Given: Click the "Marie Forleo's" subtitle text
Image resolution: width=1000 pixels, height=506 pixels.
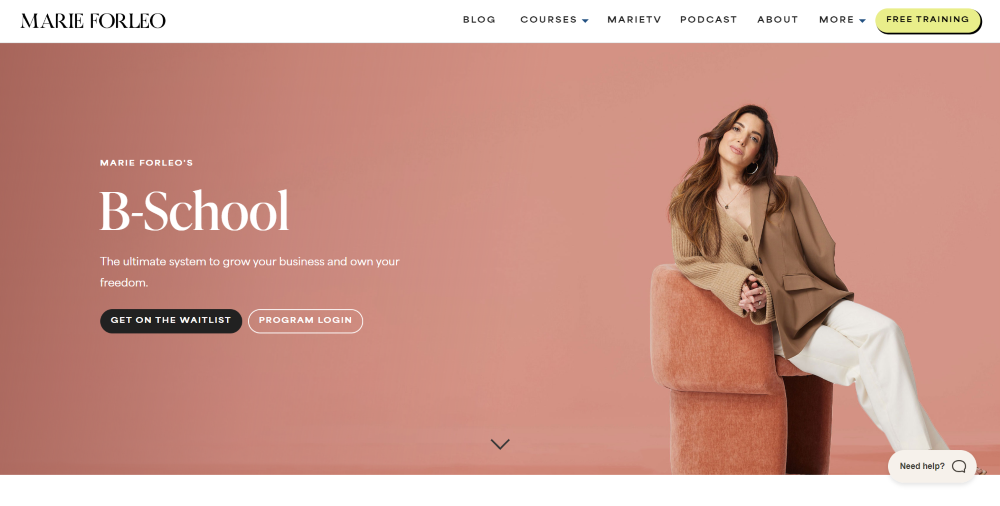Looking at the screenshot, I should (147, 163).
